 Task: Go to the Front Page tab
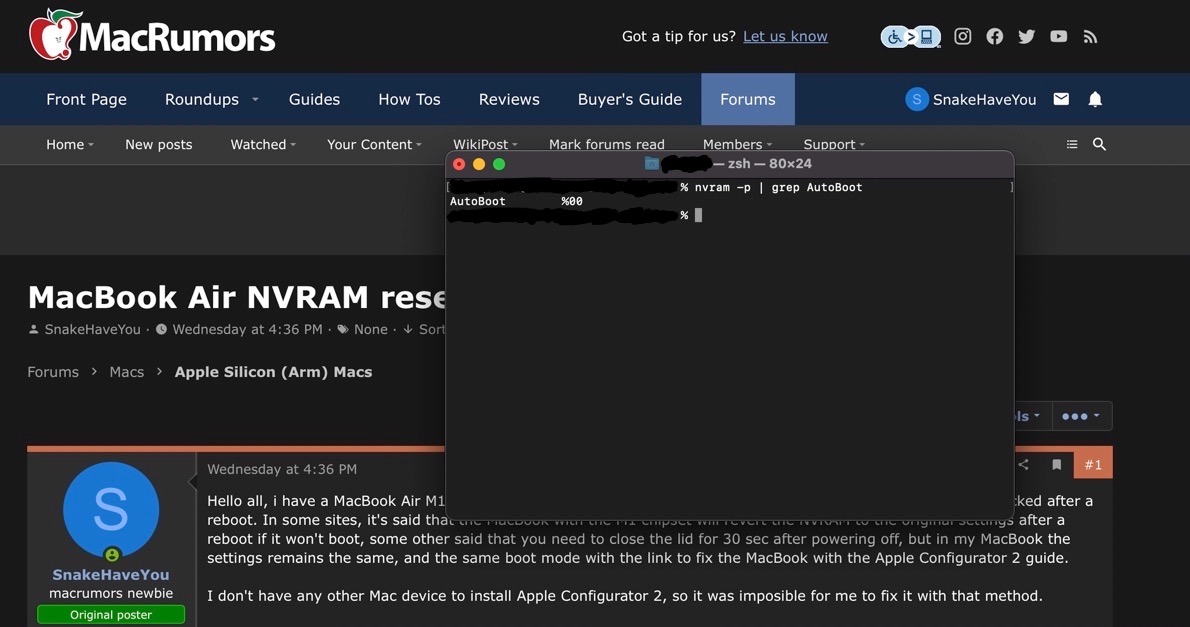pyautogui.click(x=87, y=99)
